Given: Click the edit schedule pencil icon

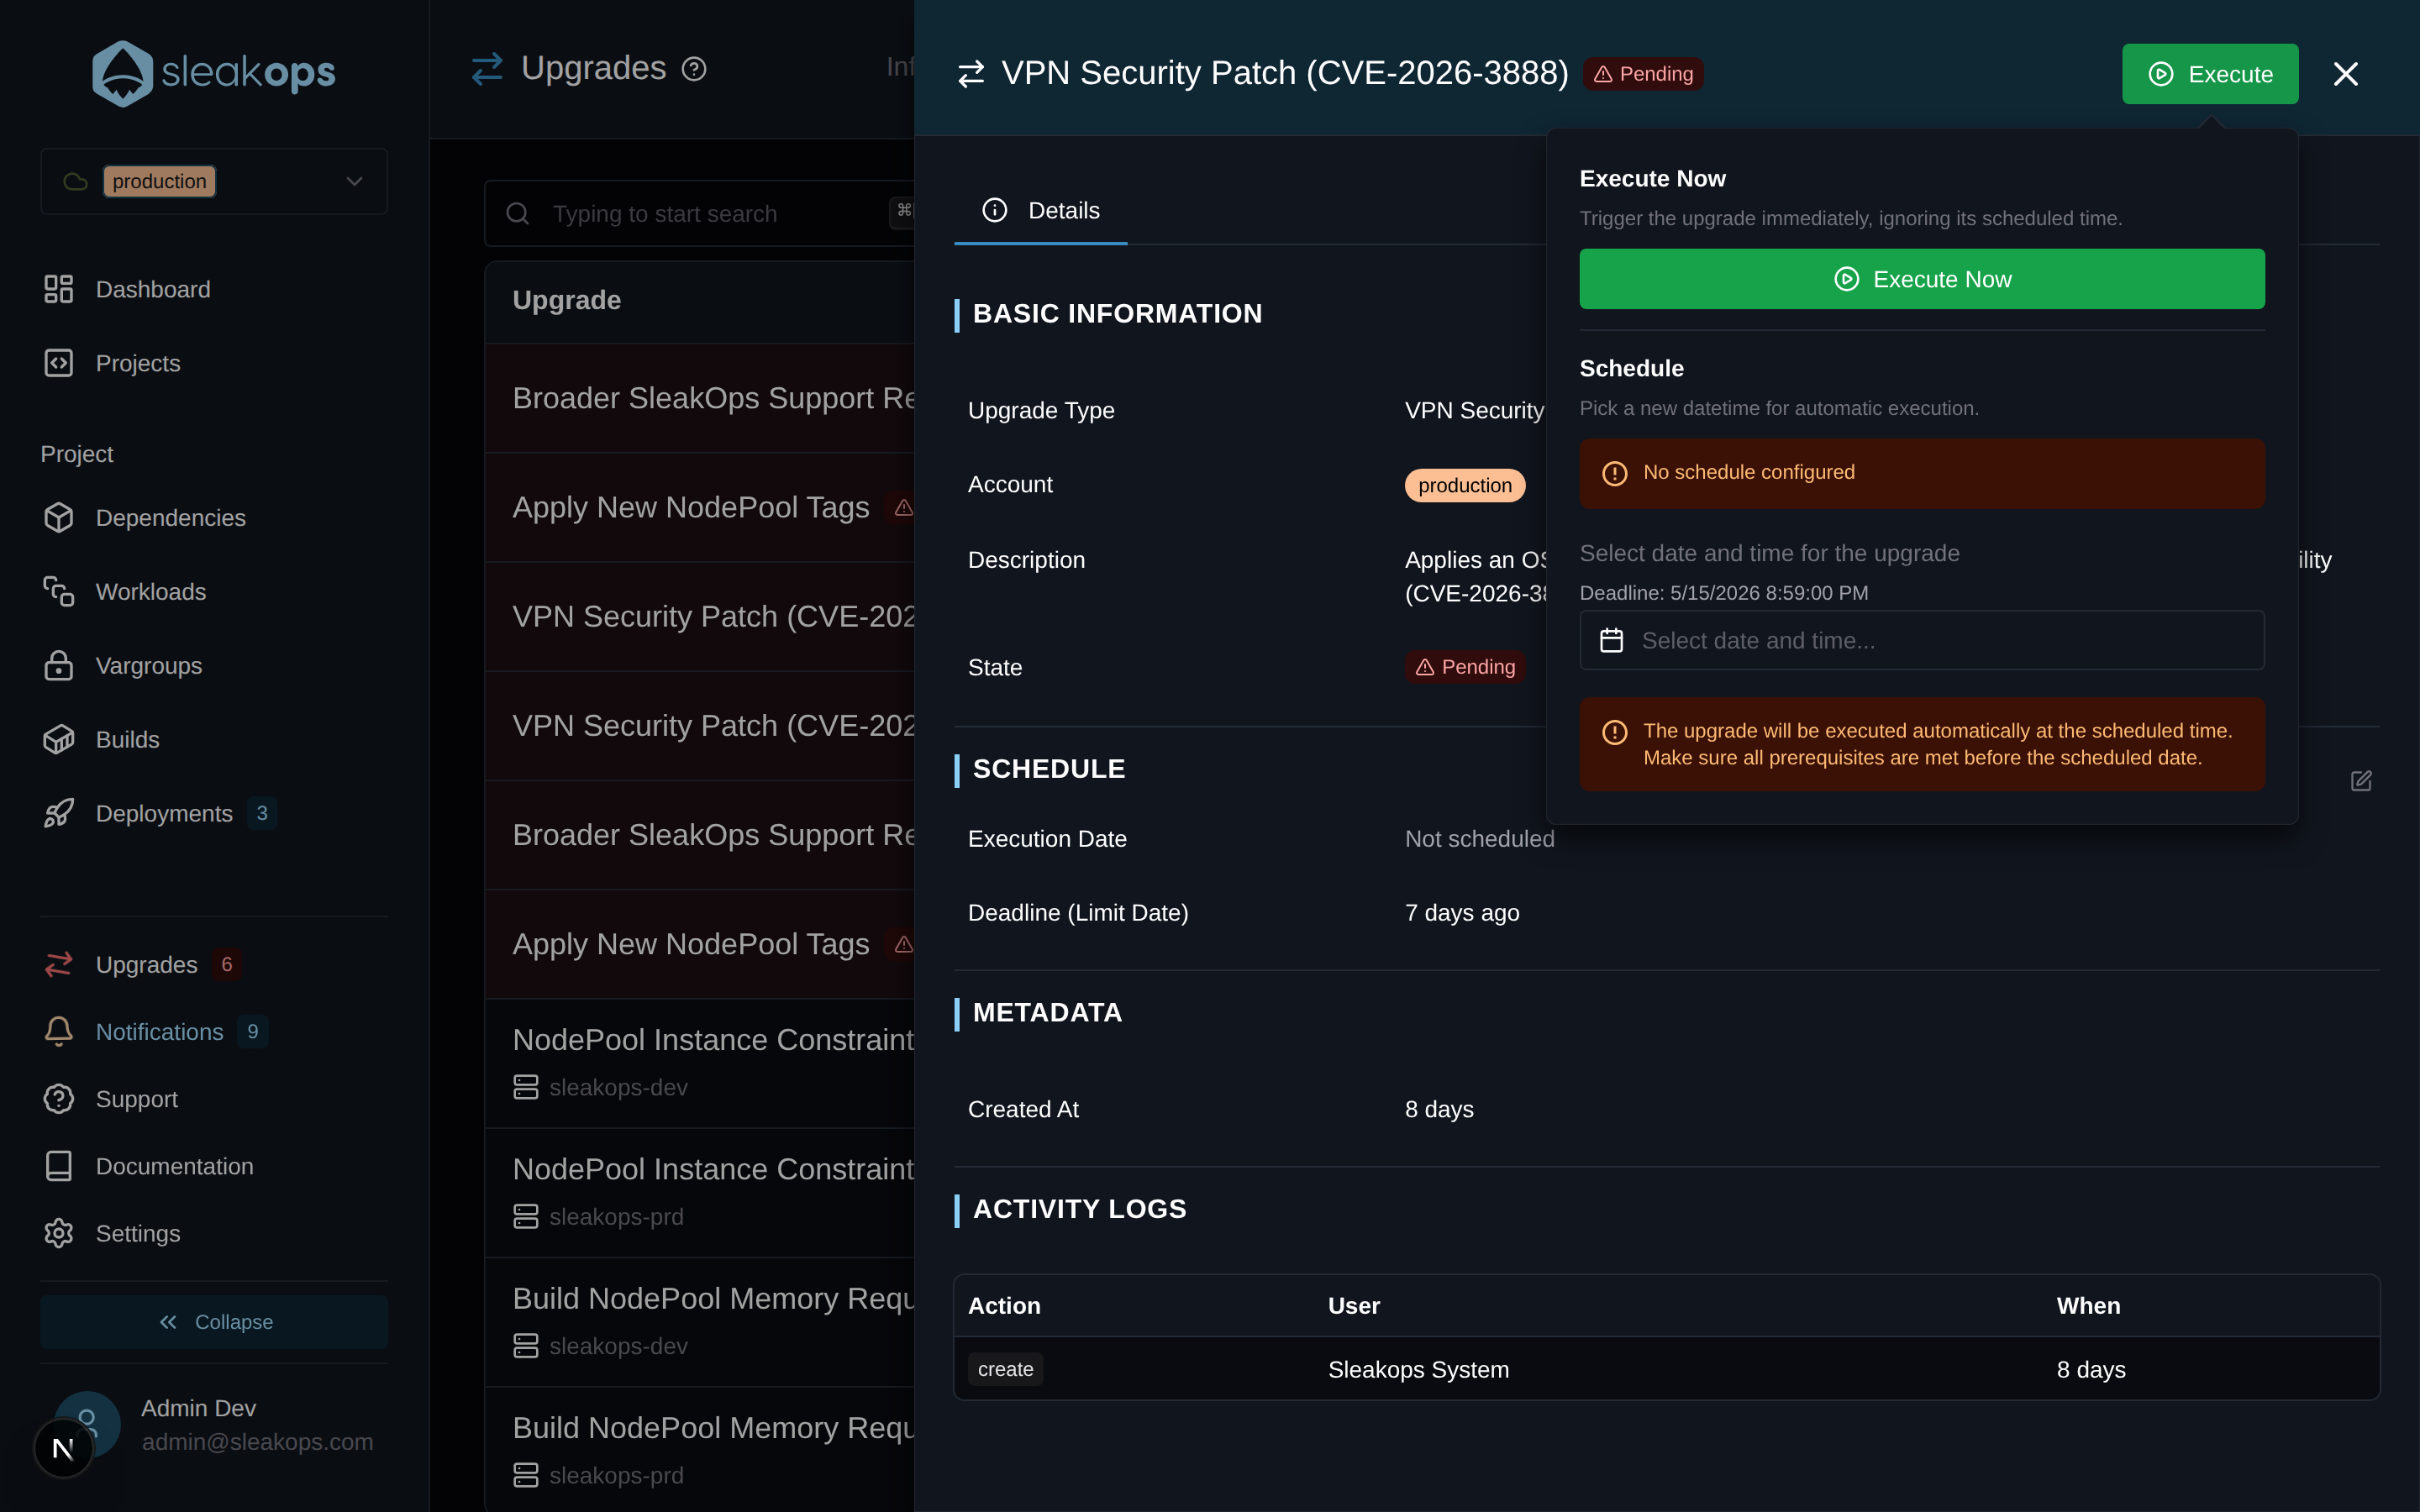Looking at the screenshot, I should (x=2361, y=781).
